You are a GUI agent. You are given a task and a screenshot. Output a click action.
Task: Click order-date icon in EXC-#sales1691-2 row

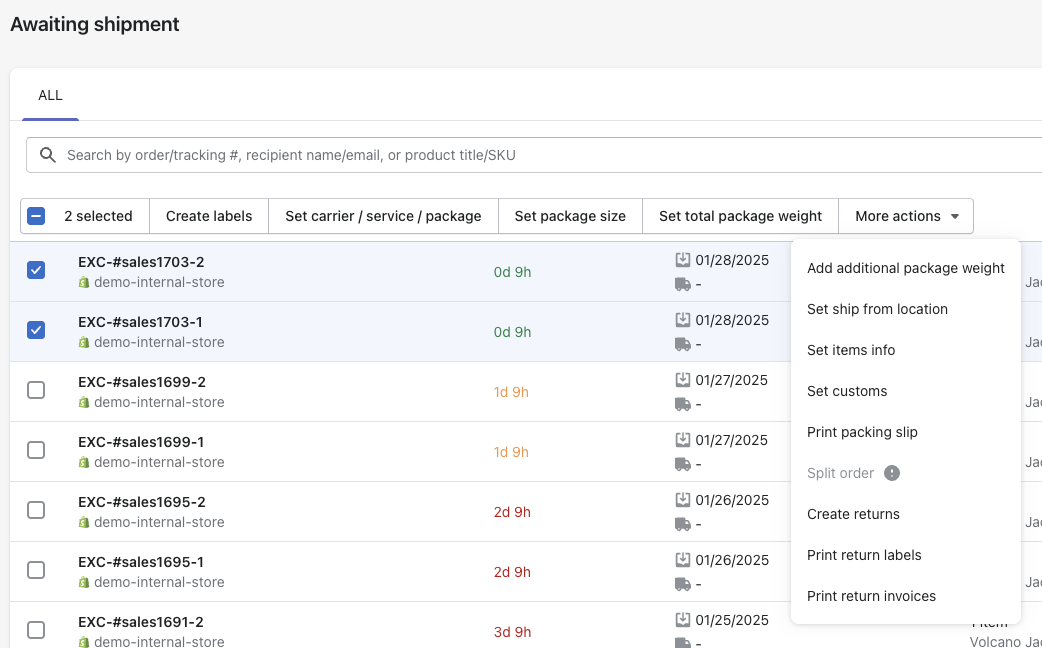tap(682, 619)
